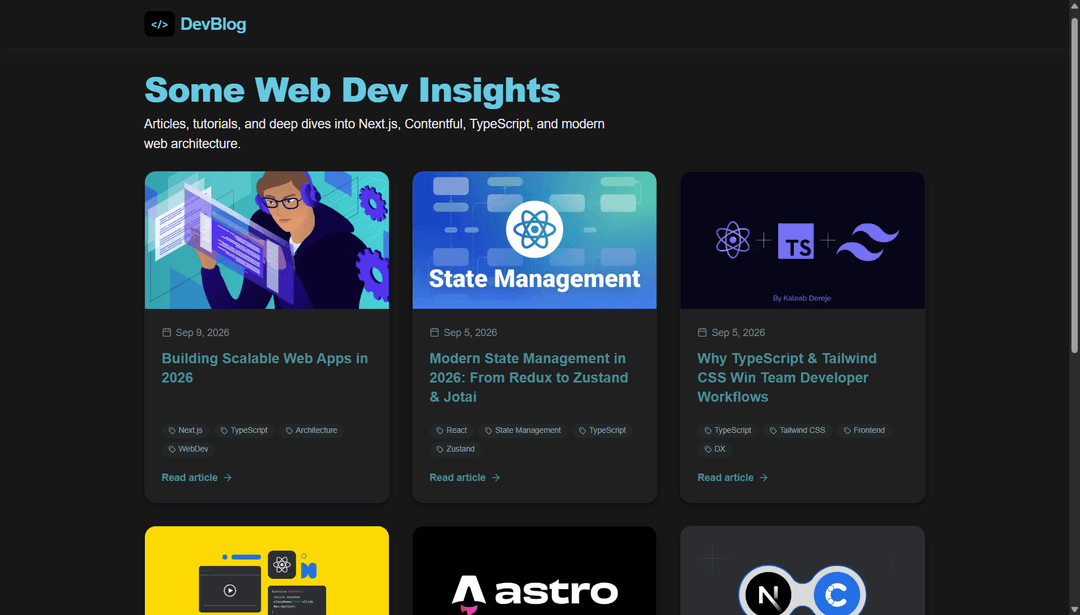Open the yellow React video article thumbnail

(x=267, y=571)
